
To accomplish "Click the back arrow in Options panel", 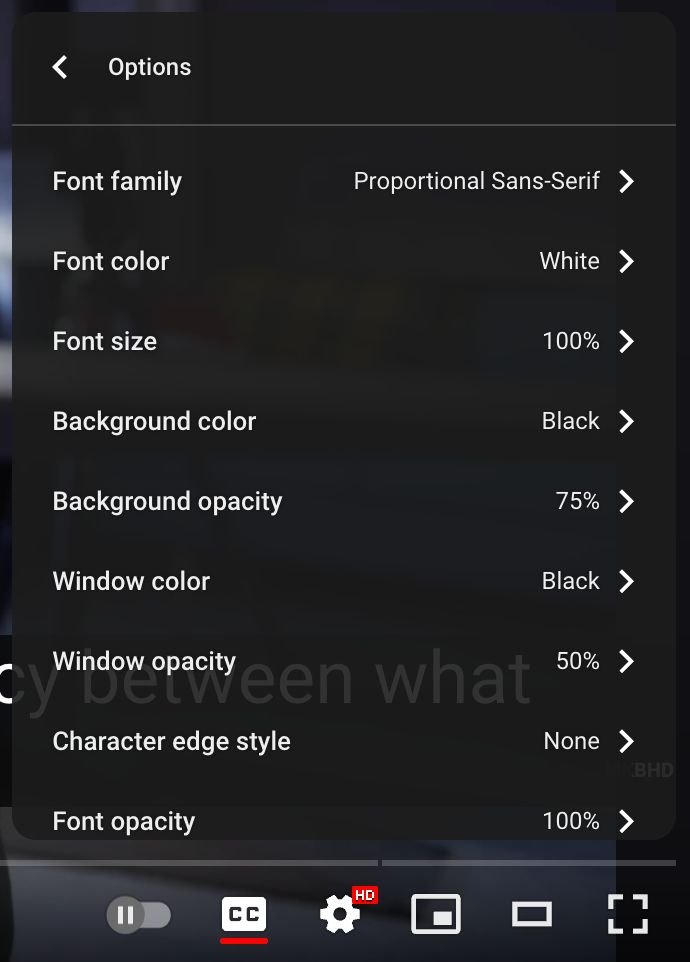I will coord(59,67).
